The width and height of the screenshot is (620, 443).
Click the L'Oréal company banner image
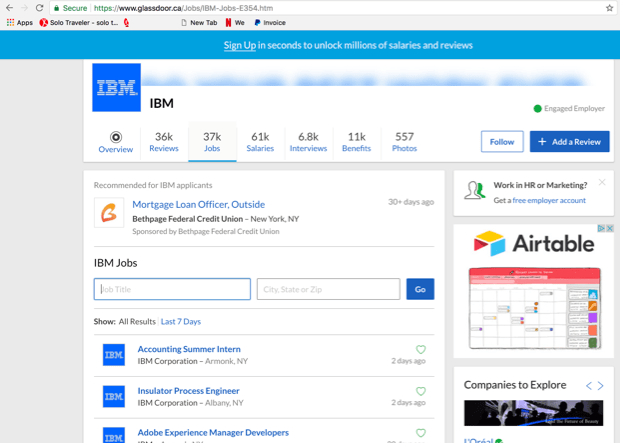point(533,413)
